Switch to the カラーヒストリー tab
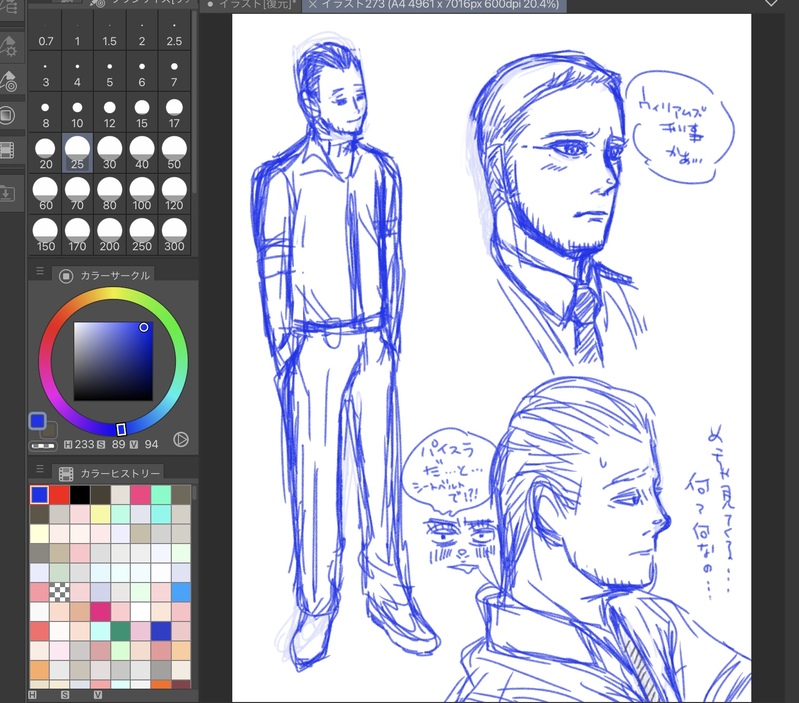The width and height of the screenshot is (799, 703). pyautogui.click(x=109, y=474)
